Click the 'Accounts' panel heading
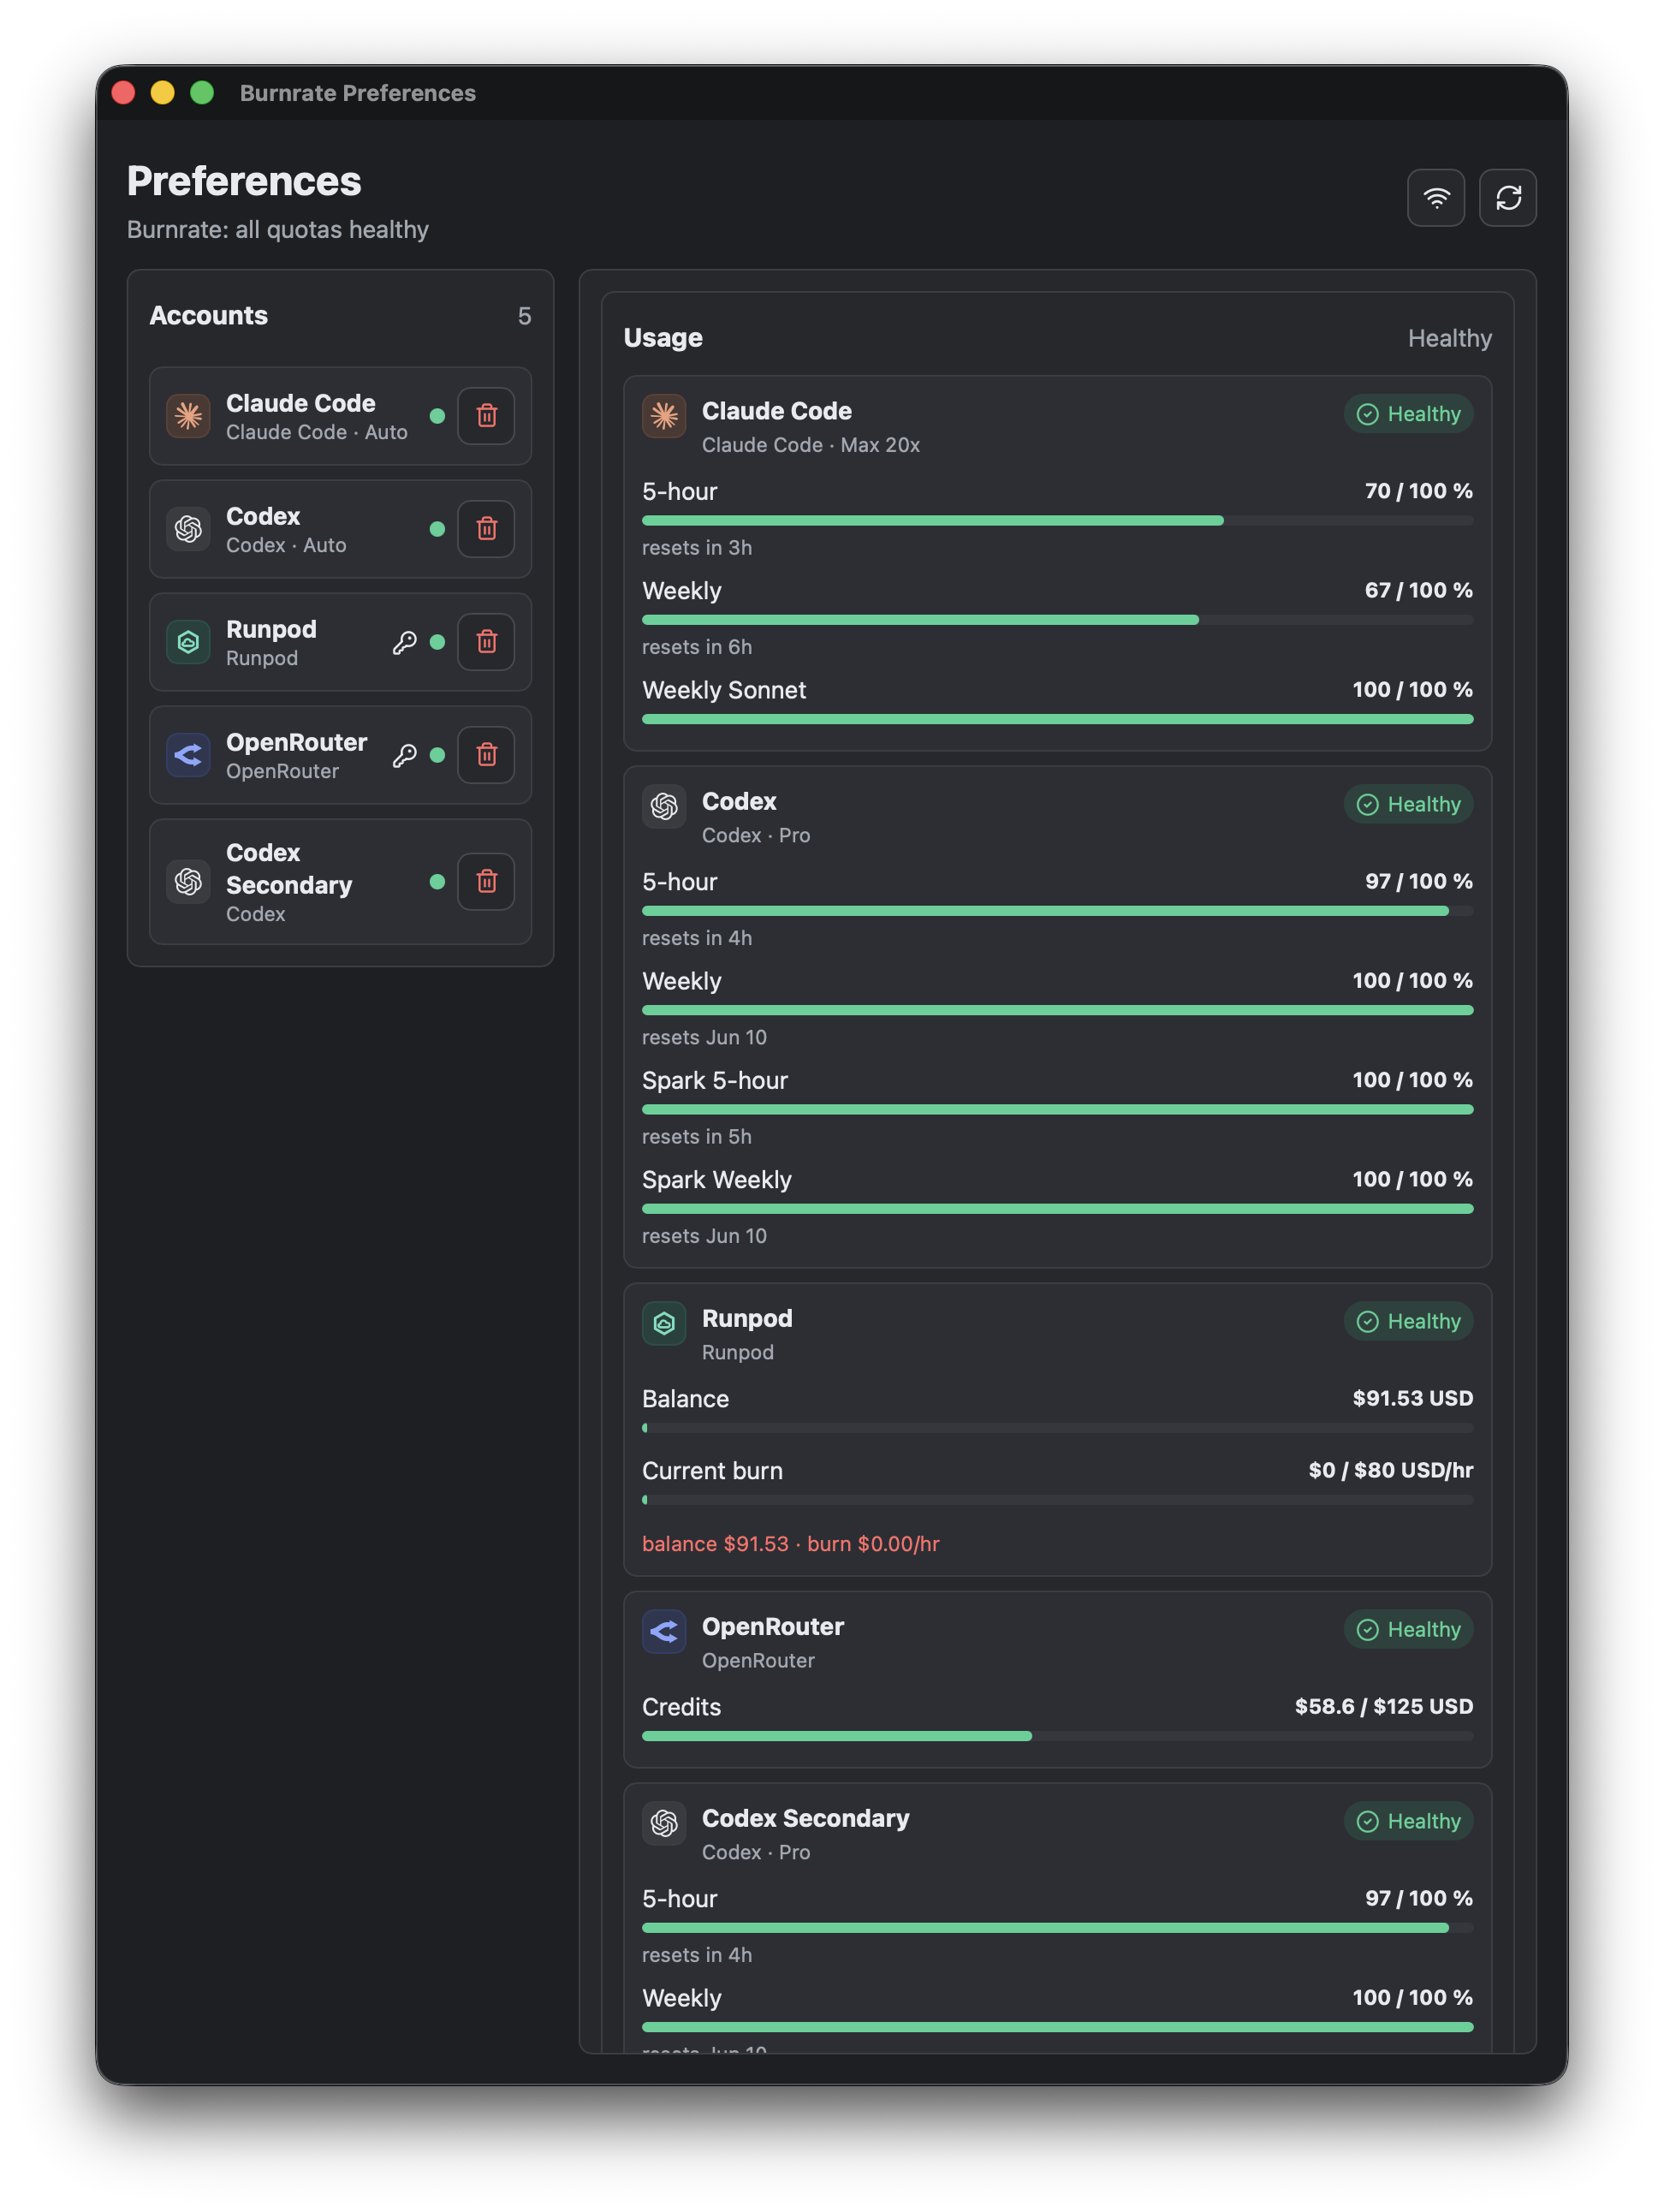The width and height of the screenshot is (1664, 2212). click(x=209, y=316)
